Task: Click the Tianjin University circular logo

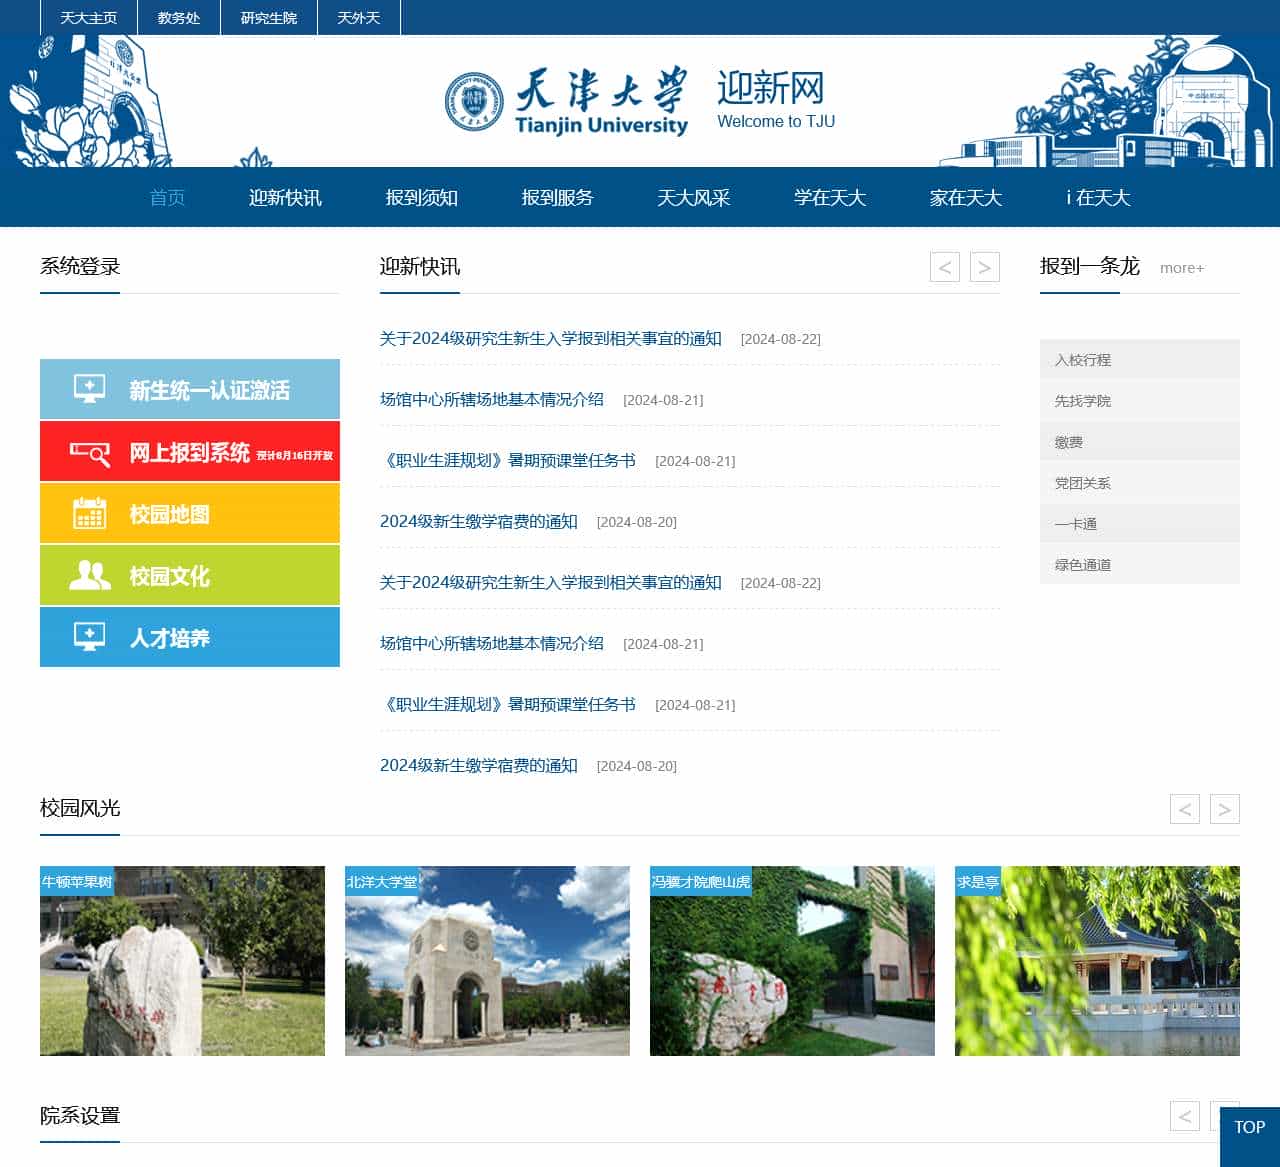Action: point(472,100)
